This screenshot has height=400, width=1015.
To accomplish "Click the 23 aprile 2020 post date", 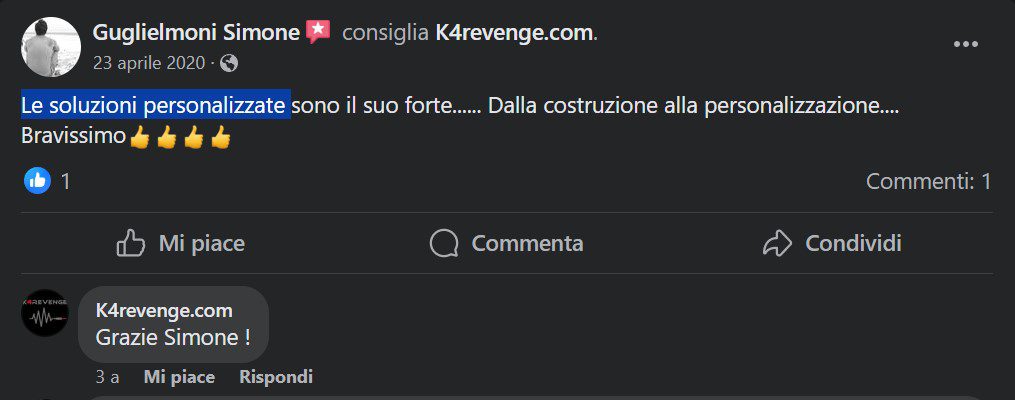I will (150, 63).
